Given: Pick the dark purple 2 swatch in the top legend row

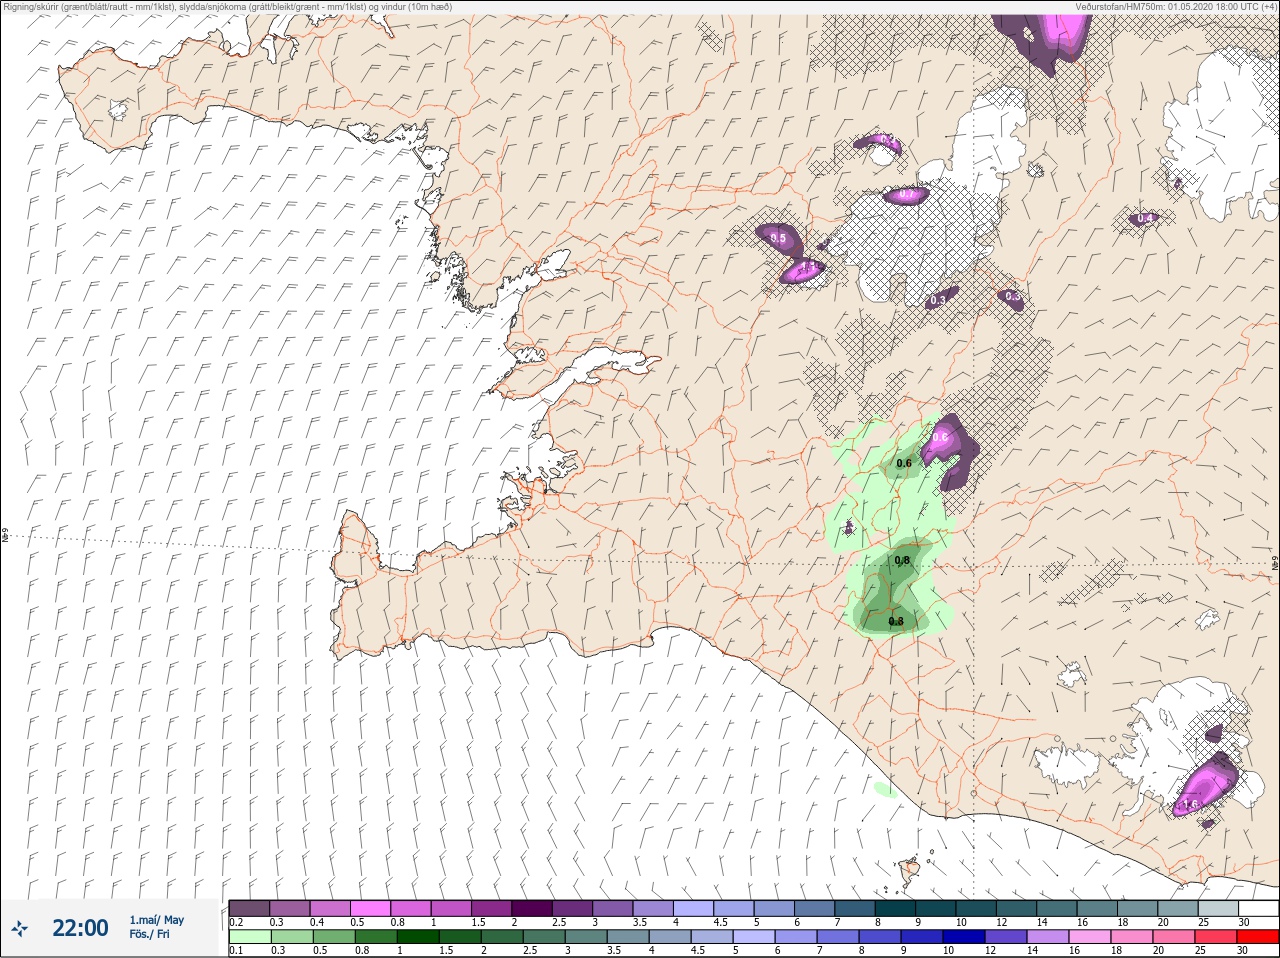Looking at the screenshot, I should (x=532, y=908).
